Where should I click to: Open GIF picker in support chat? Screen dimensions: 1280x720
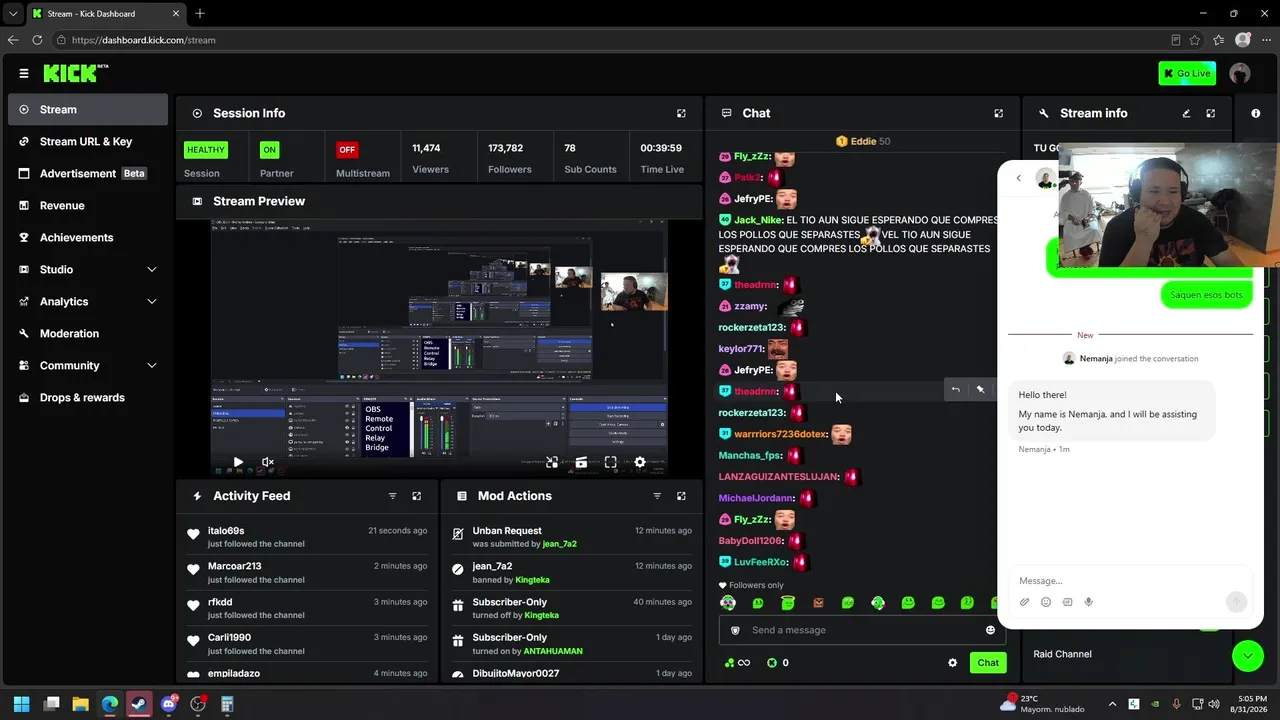pos(1067,602)
